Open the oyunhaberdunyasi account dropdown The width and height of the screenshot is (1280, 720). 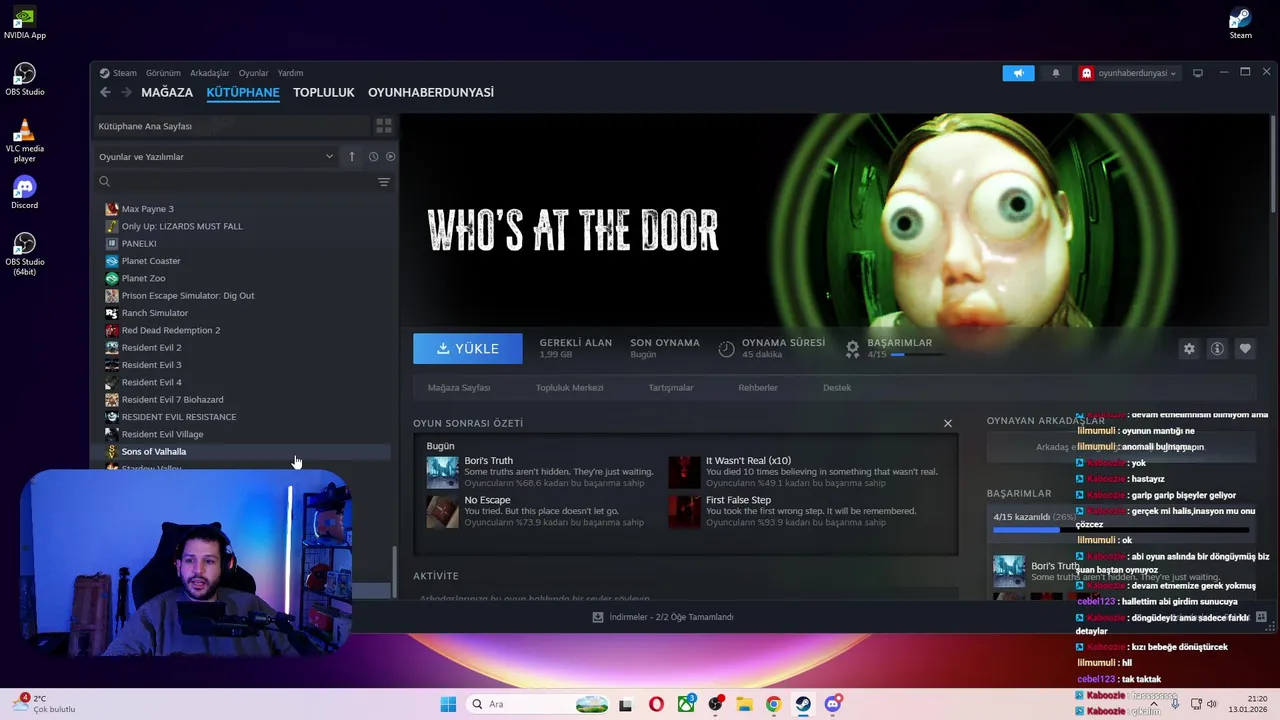[1129, 73]
